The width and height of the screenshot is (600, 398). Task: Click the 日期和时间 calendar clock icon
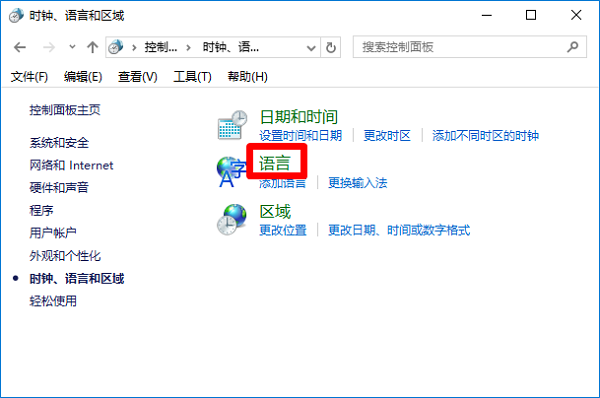coord(232,125)
